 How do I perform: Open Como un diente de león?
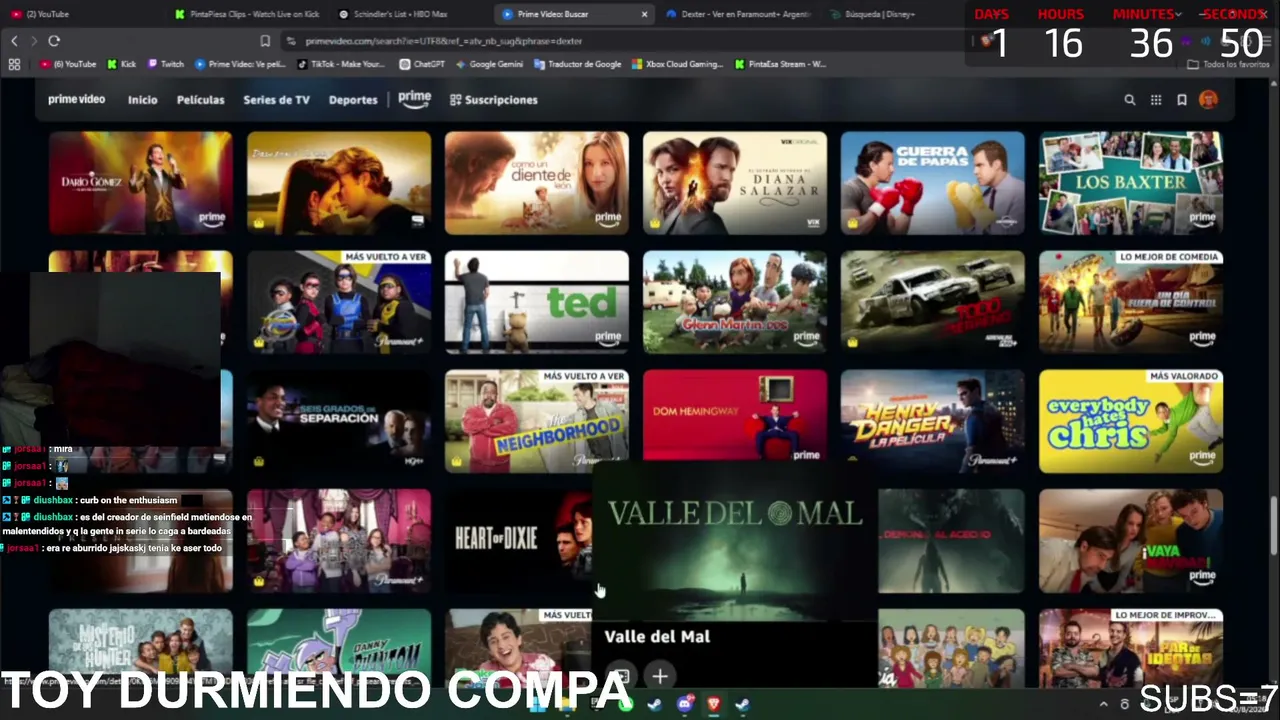(537, 183)
